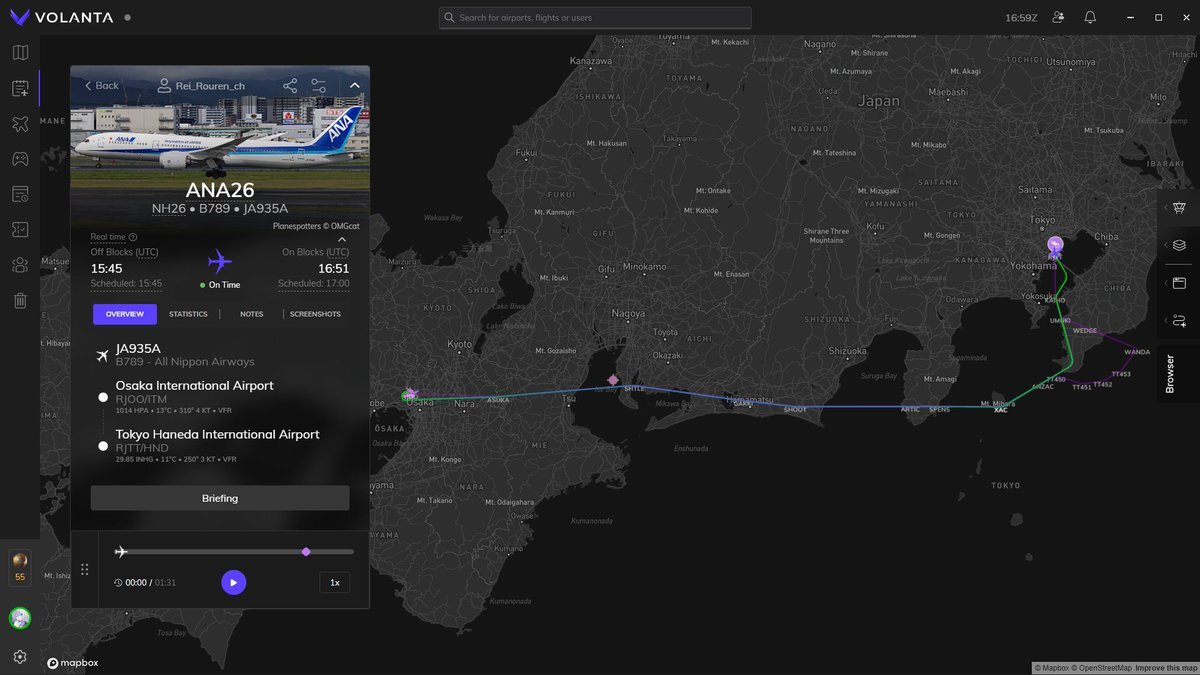The image size is (1200, 675).
Task: Click the game controller sidebar icon
Action: (20, 159)
